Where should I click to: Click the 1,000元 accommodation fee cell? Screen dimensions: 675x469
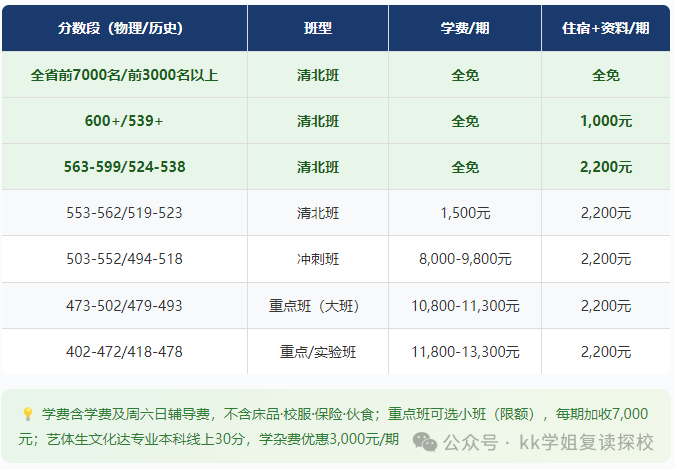[606, 121]
